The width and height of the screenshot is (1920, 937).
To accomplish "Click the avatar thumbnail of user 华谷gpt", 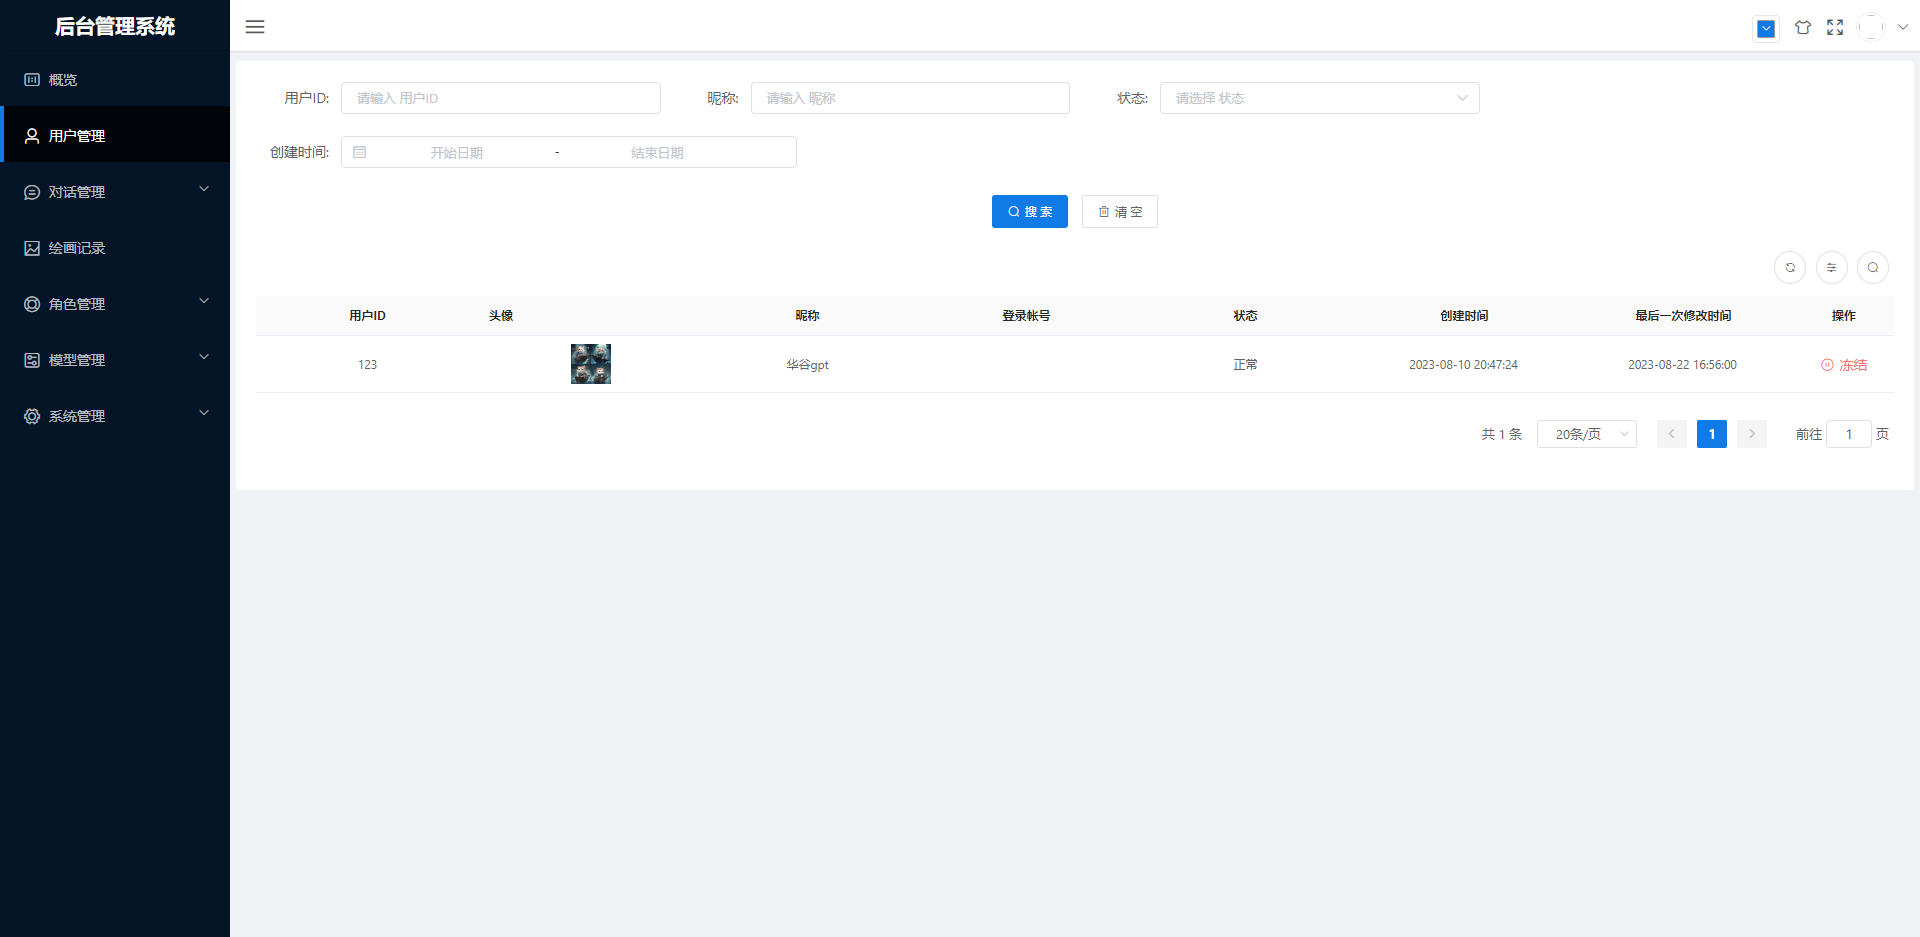I will [x=591, y=364].
